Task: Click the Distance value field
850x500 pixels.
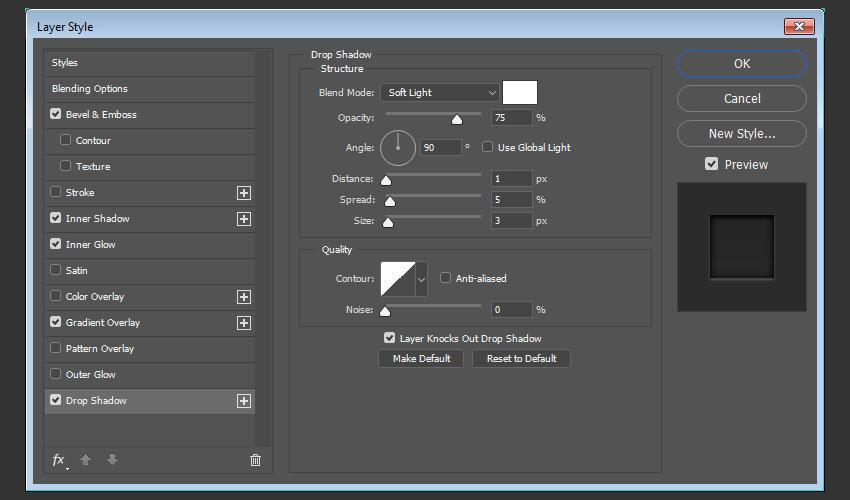Action: [512, 178]
